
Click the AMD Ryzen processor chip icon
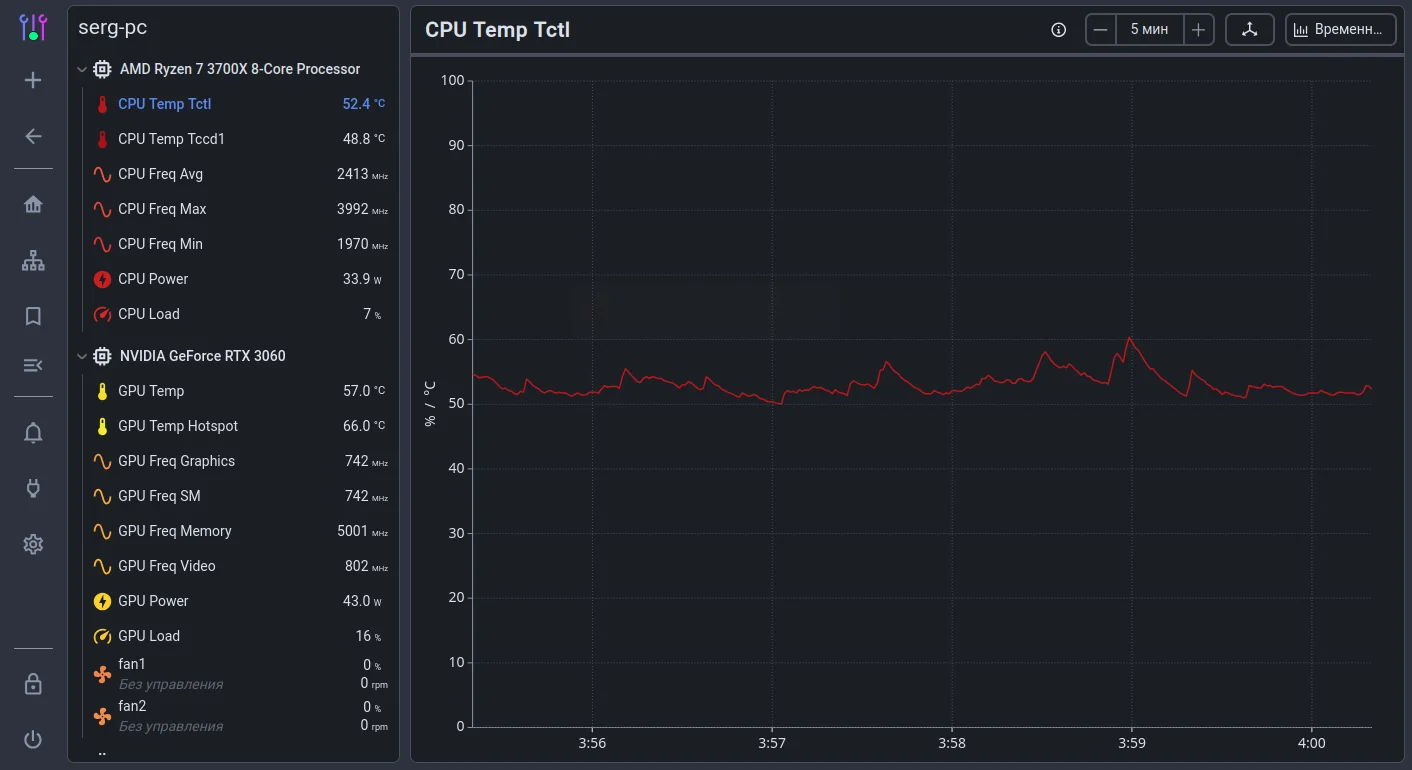(x=102, y=69)
